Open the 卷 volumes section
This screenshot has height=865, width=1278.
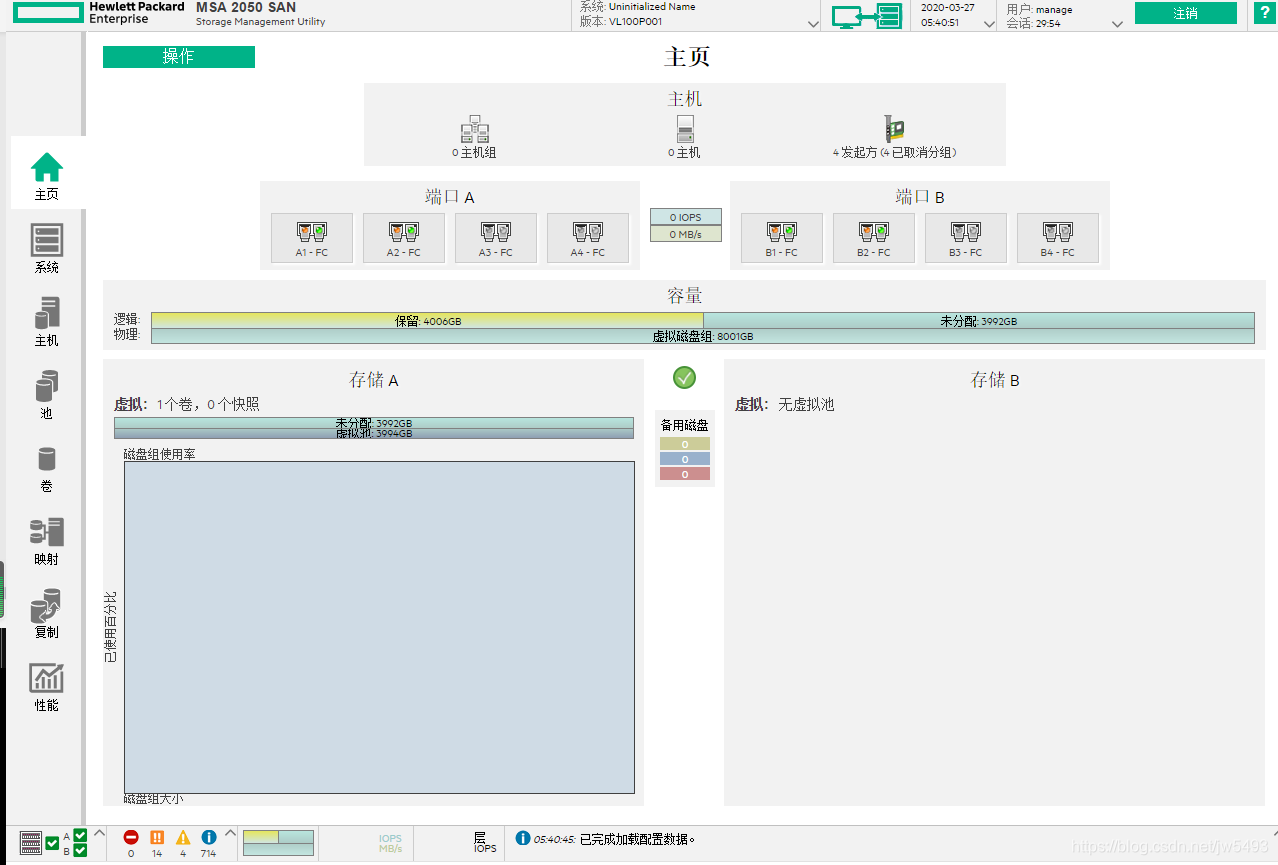click(x=47, y=459)
